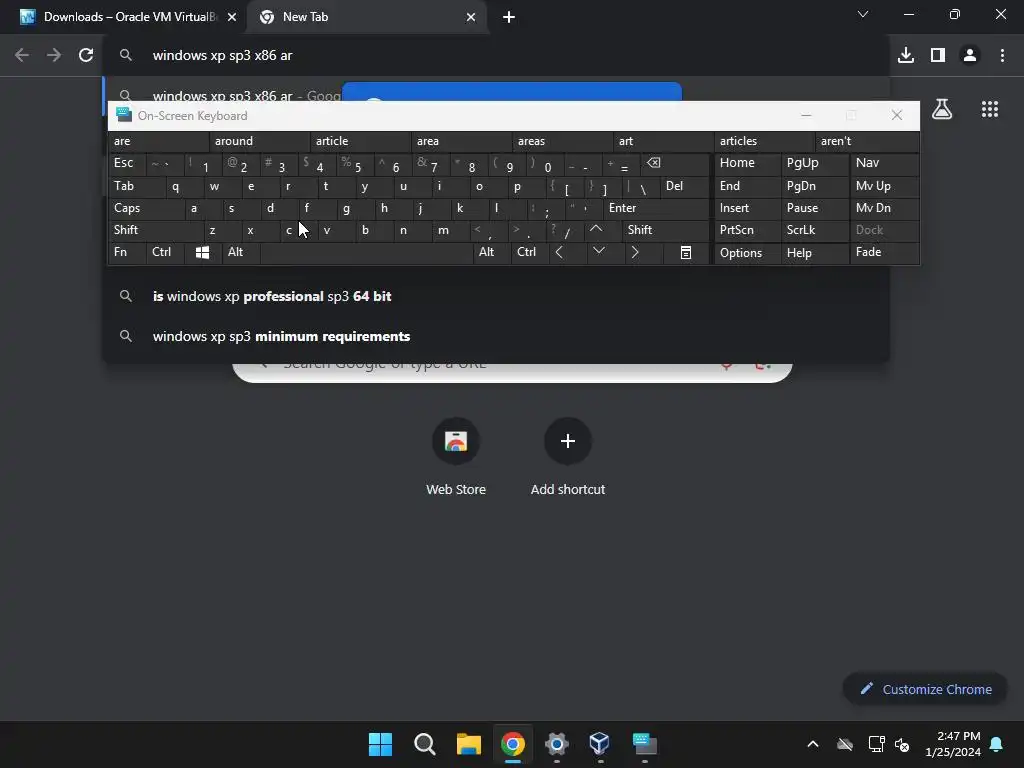Click the Add shortcut tile
1024x768 pixels.
pos(568,458)
